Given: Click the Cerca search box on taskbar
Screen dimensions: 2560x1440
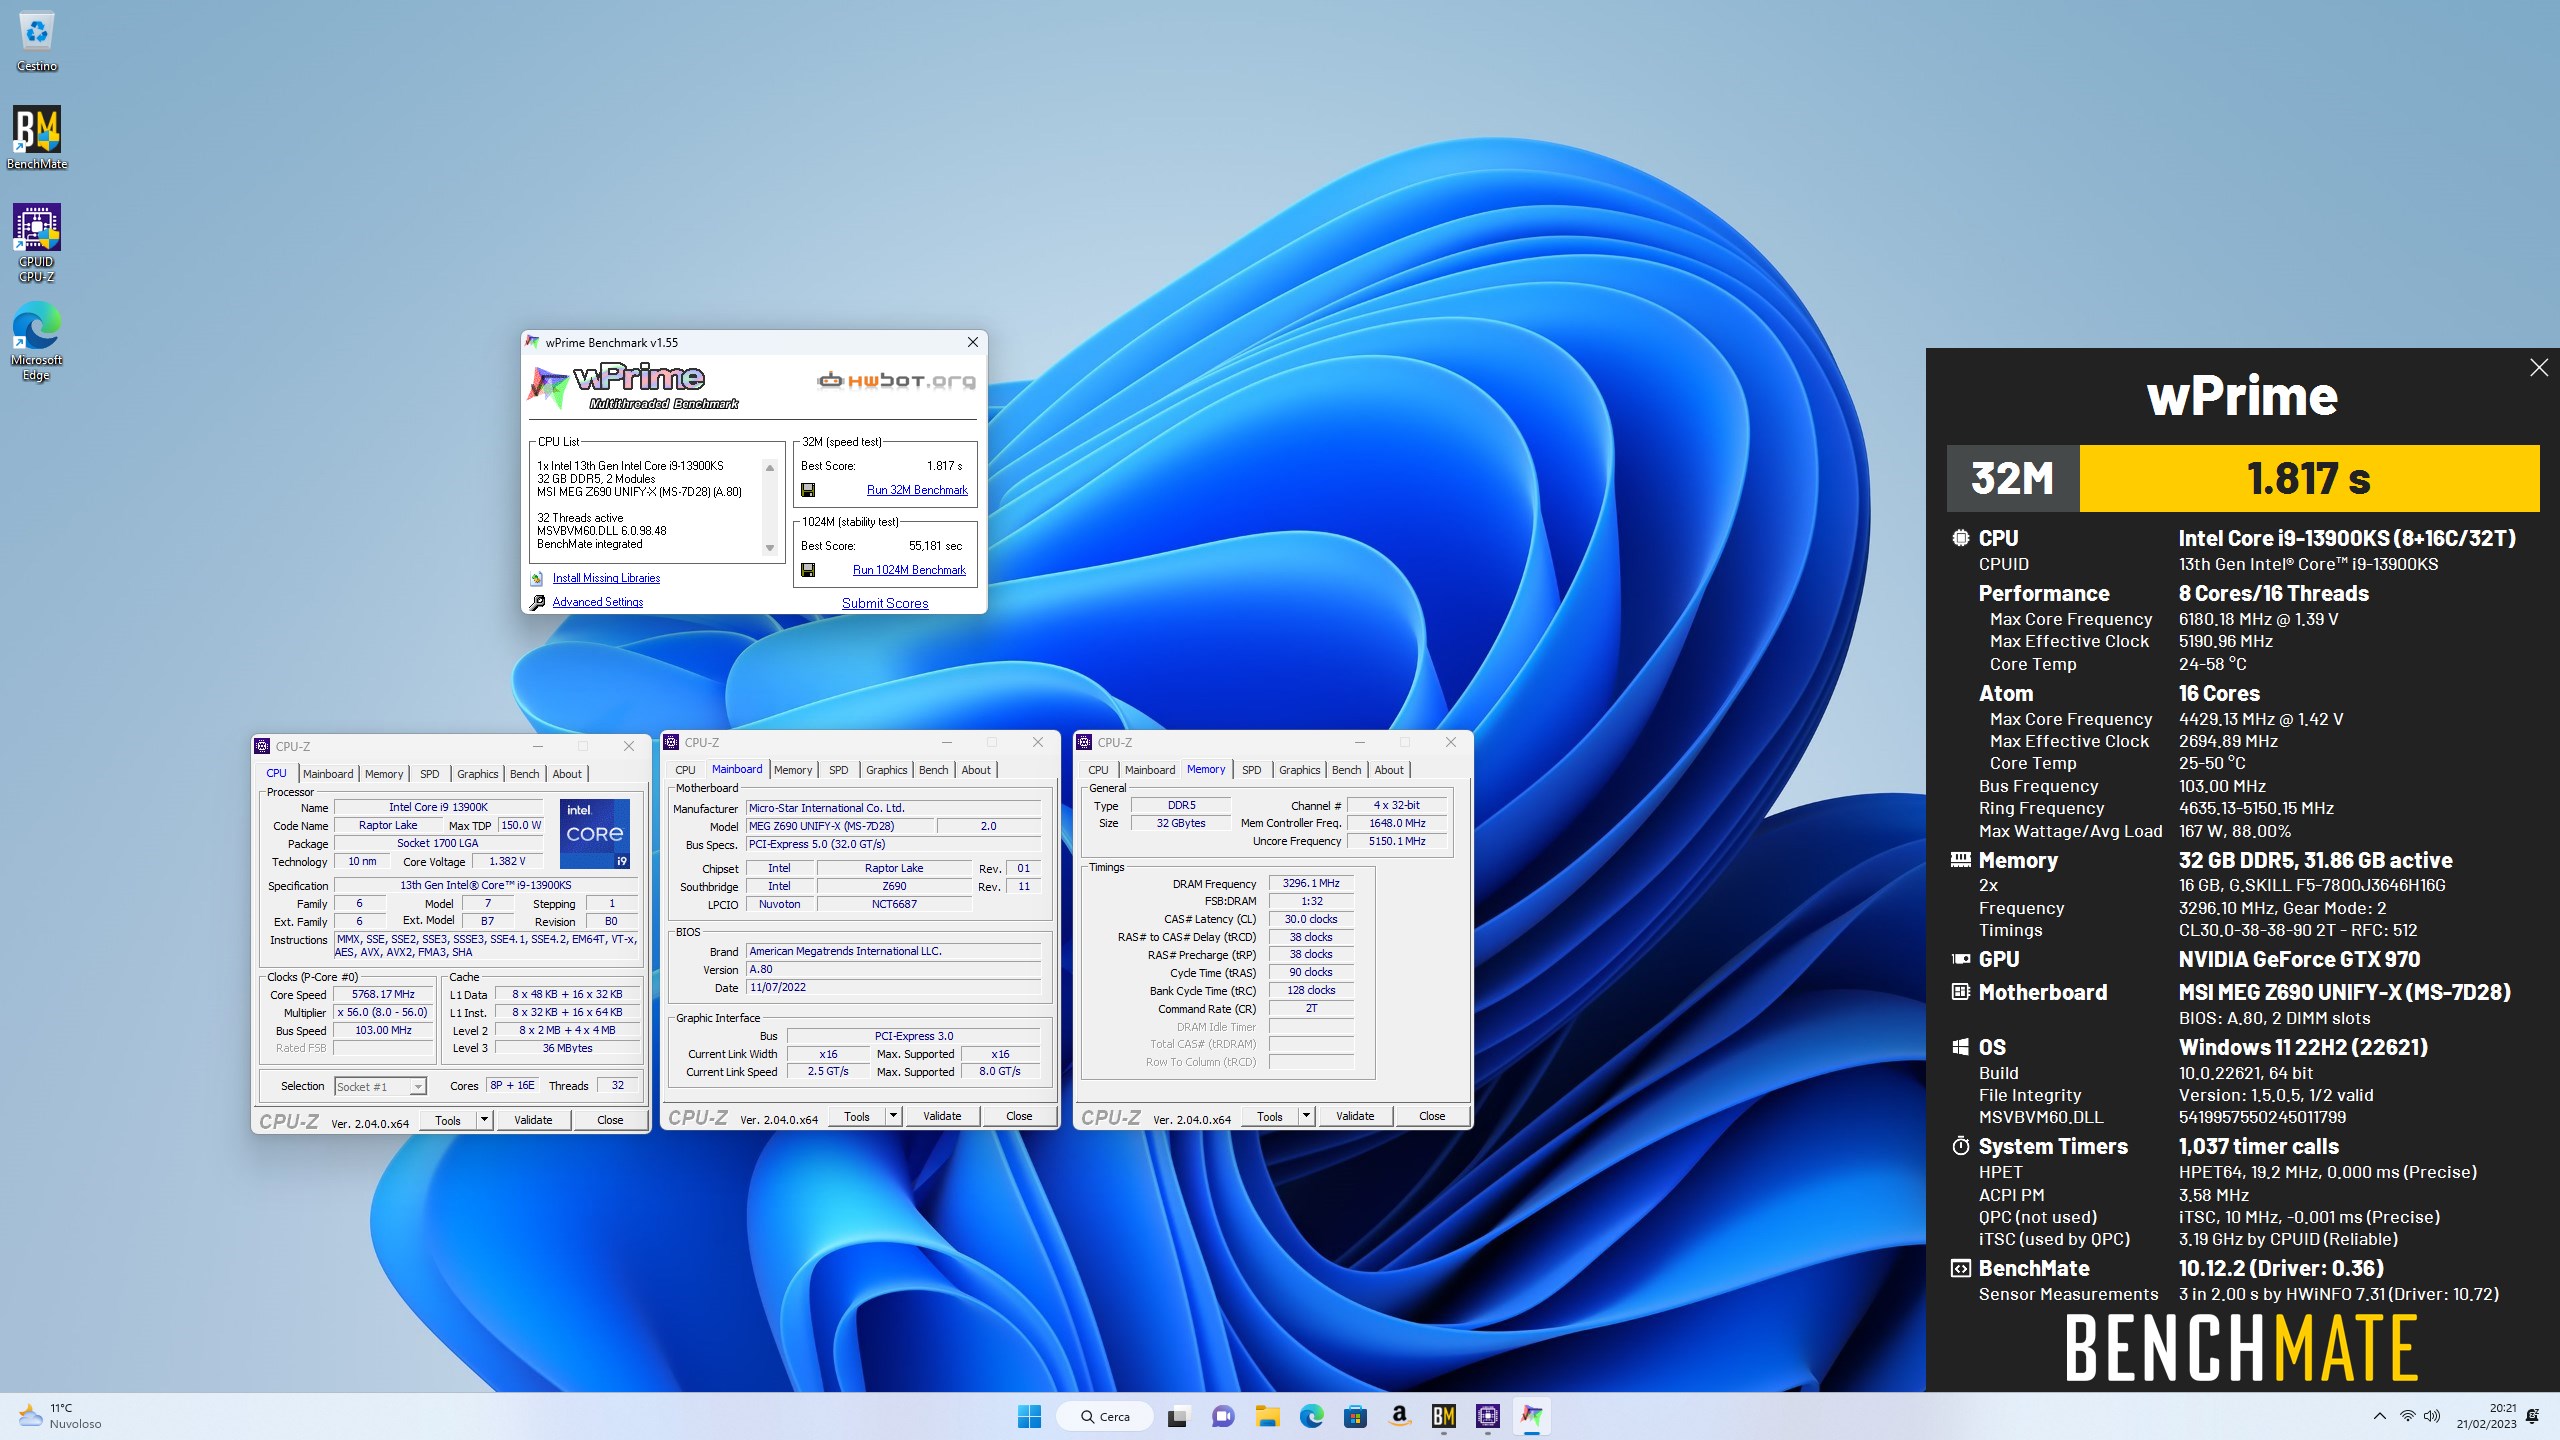Looking at the screenshot, I should pos(1106,1416).
